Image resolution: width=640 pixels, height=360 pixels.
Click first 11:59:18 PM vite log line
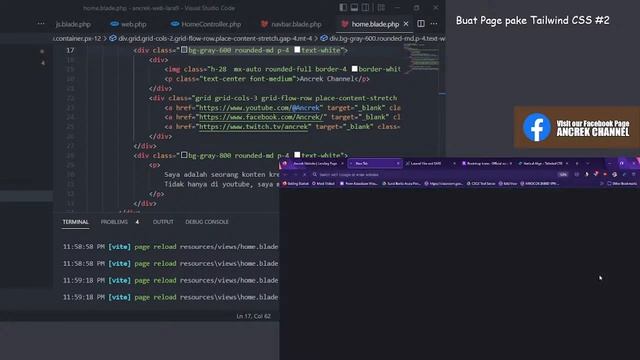tap(170, 280)
